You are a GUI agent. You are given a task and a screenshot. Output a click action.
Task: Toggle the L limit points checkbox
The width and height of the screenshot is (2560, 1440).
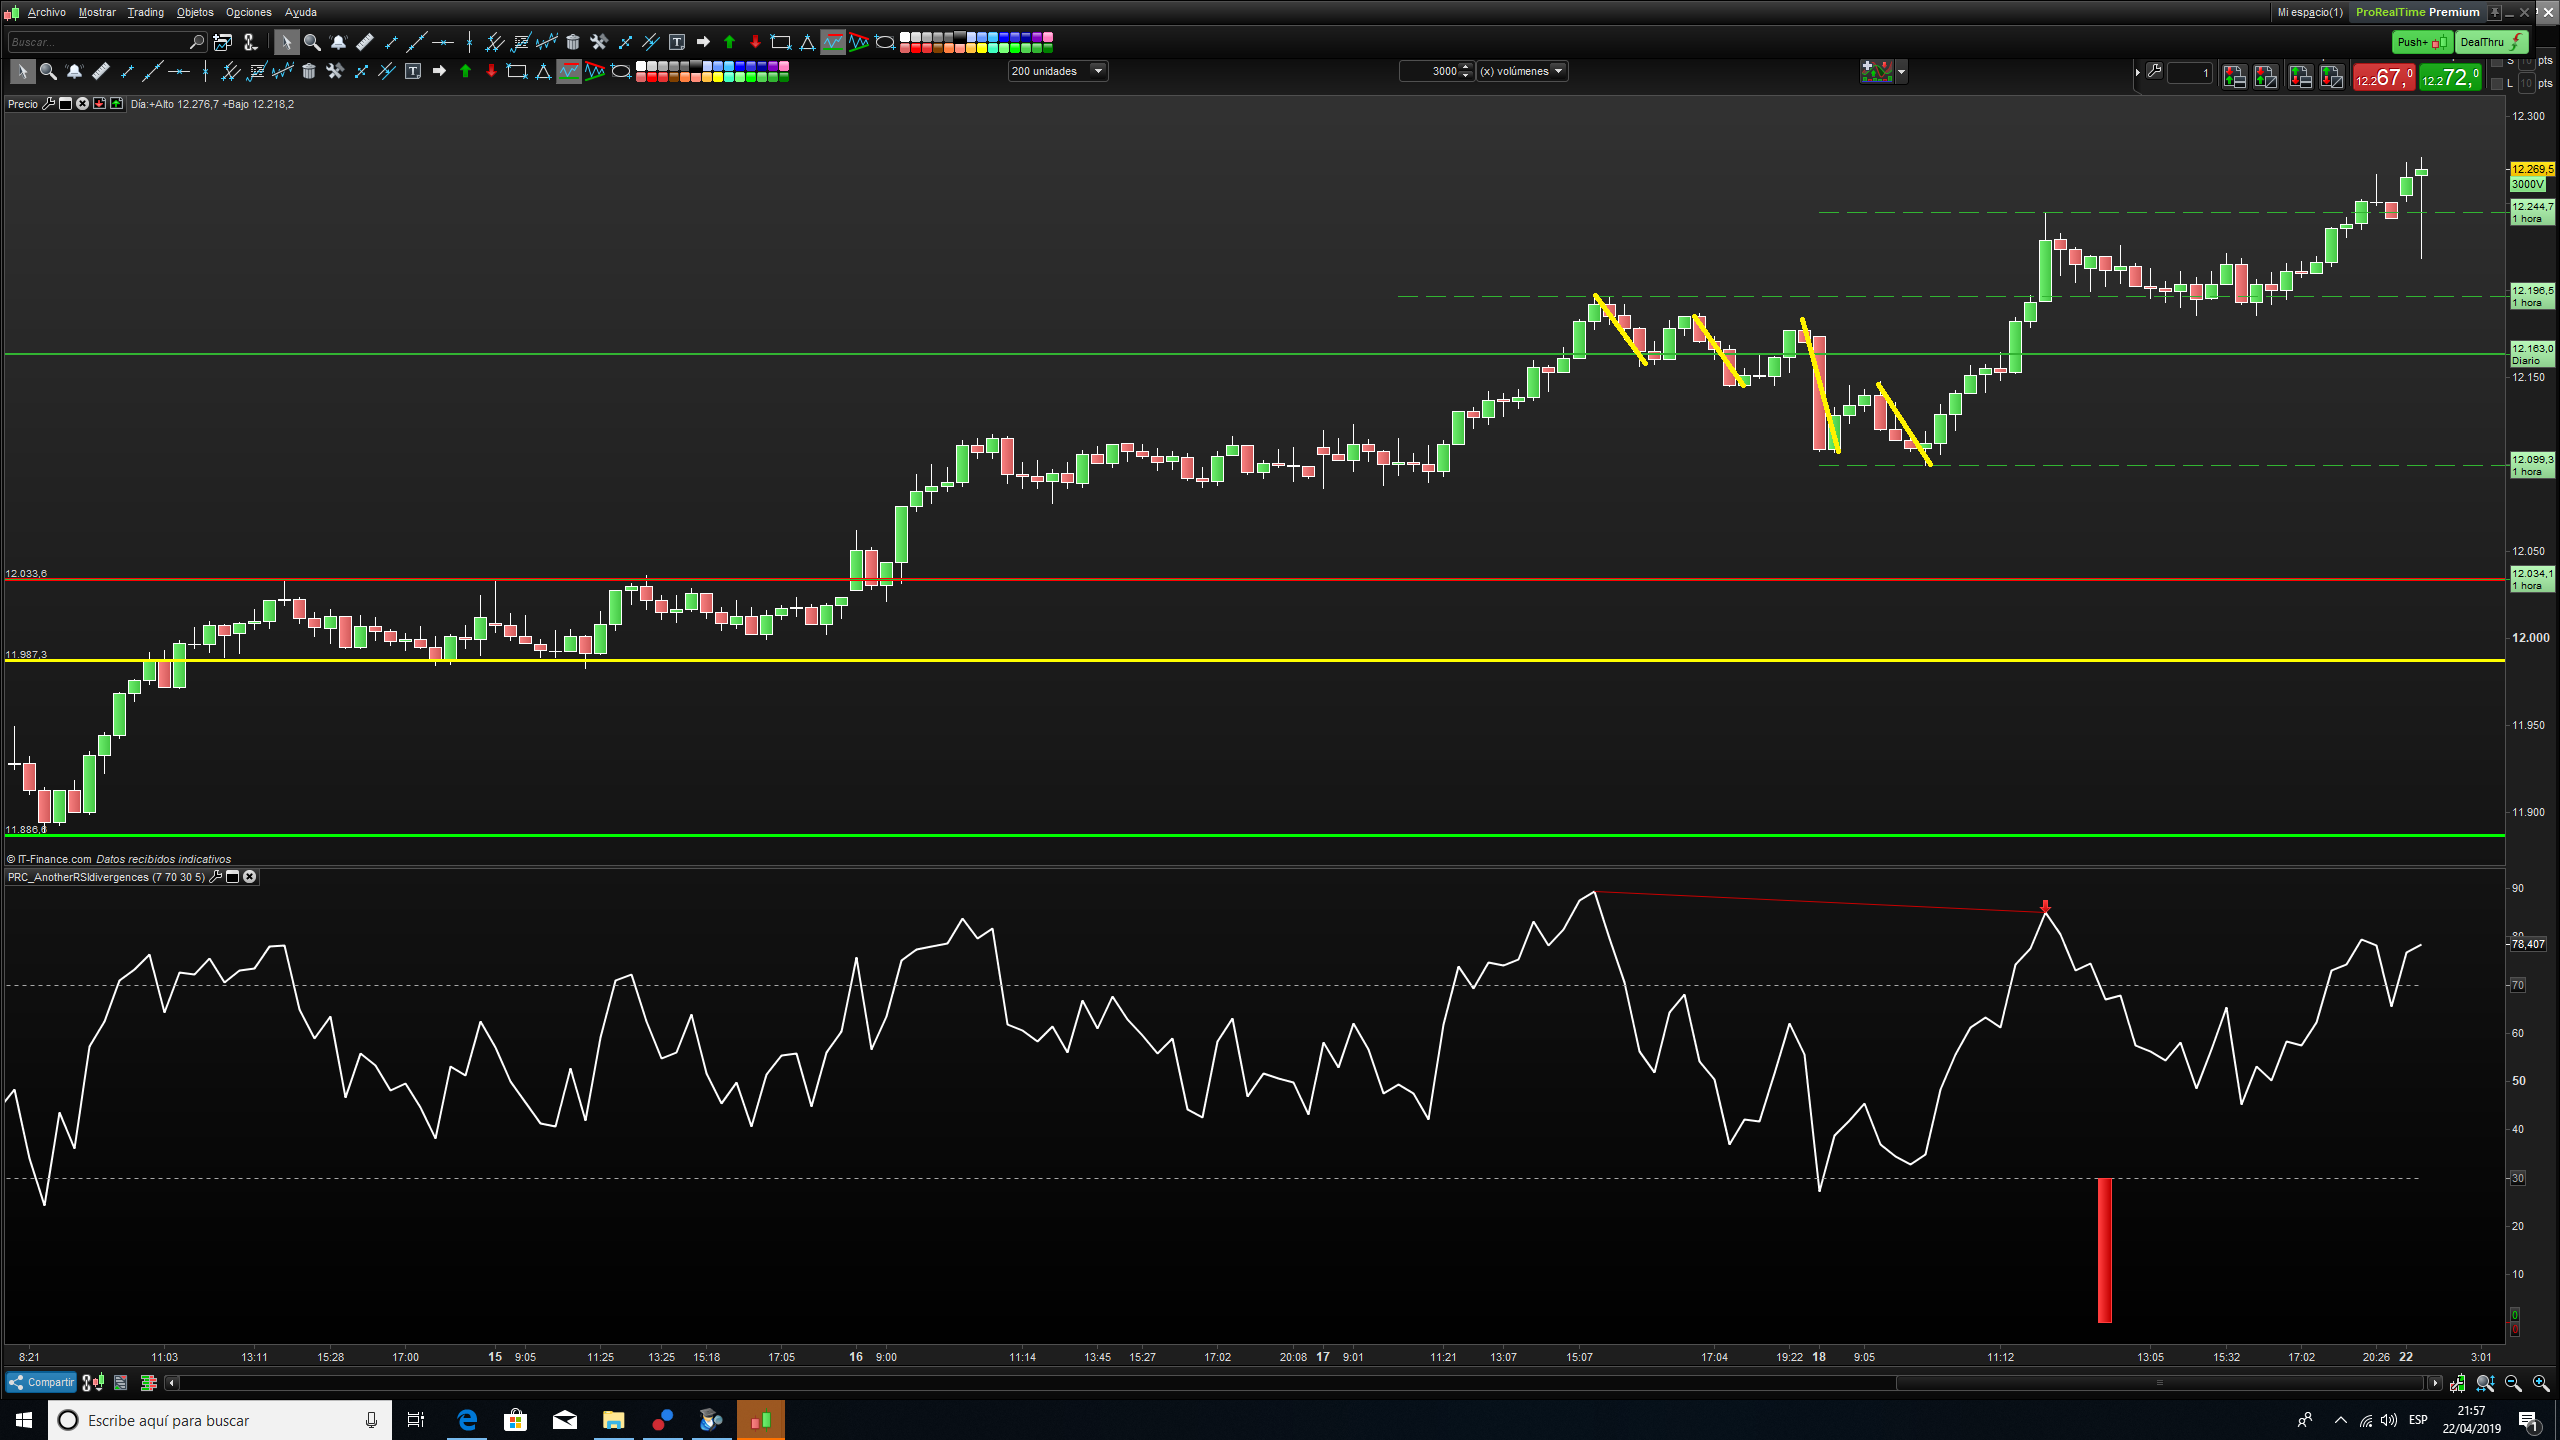click(2497, 84)
